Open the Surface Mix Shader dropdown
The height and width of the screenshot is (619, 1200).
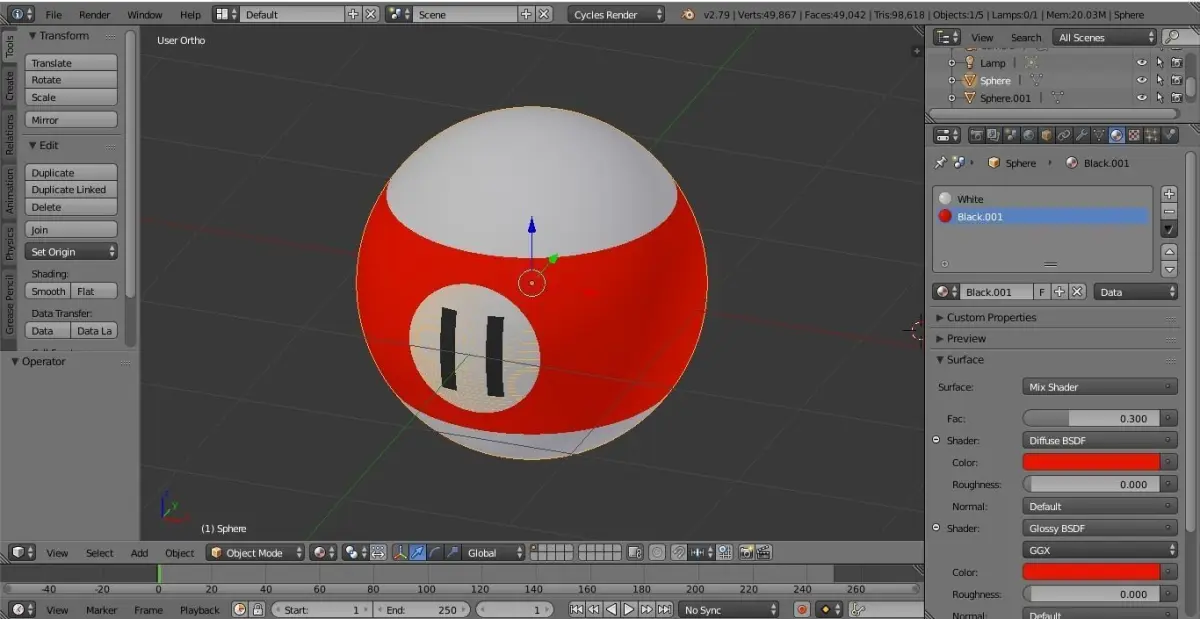(x=1100, y=387)
